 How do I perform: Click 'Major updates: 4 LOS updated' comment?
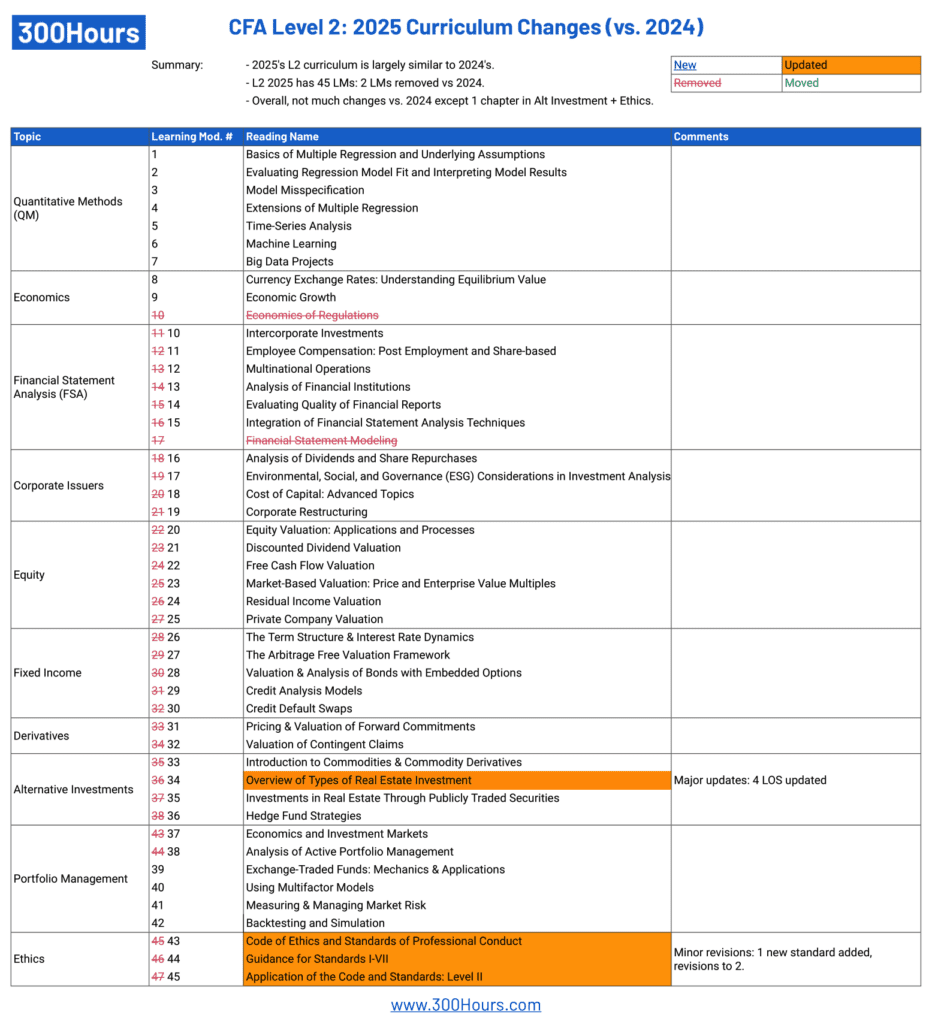[750, 780]
